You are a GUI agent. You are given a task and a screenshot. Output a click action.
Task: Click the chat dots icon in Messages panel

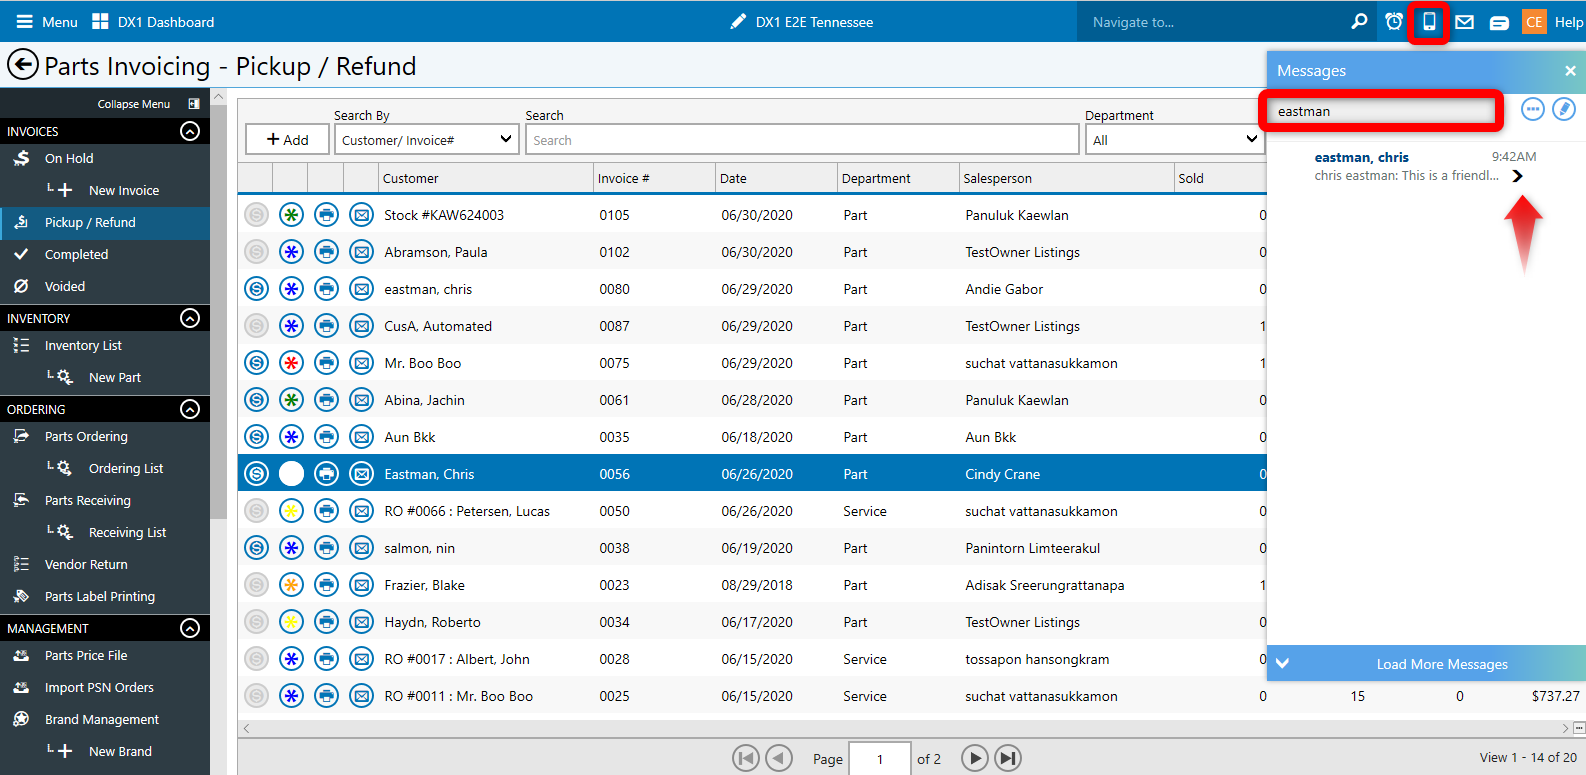[x=1533, y=109]
